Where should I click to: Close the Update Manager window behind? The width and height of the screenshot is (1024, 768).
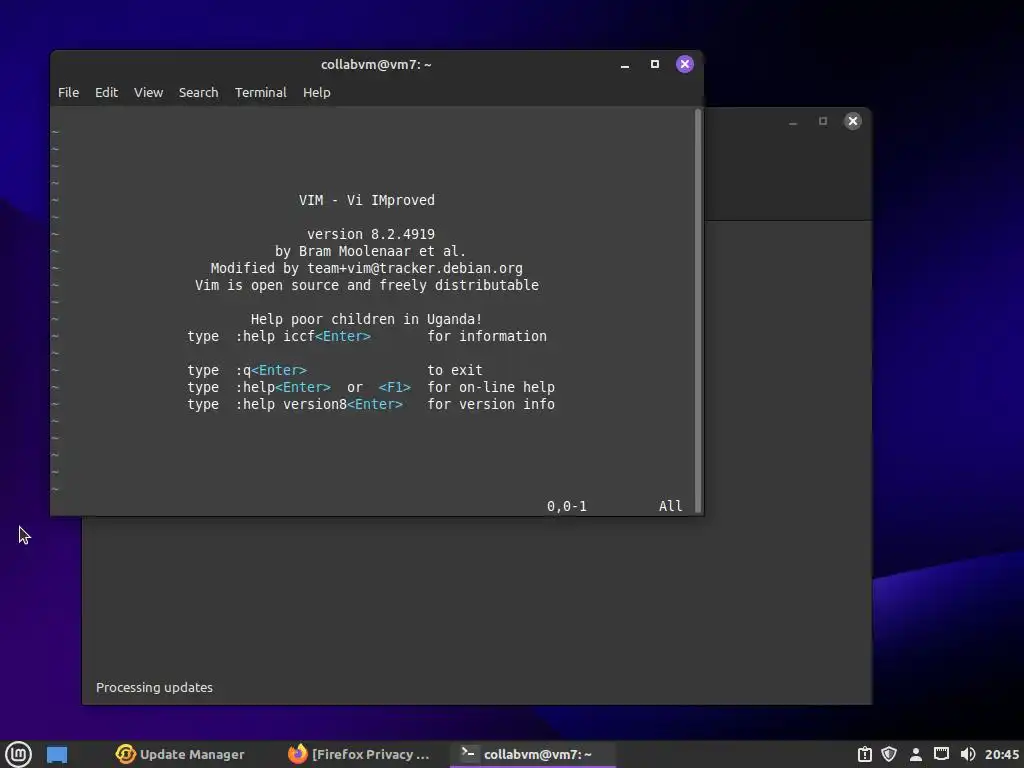[852, 121]
